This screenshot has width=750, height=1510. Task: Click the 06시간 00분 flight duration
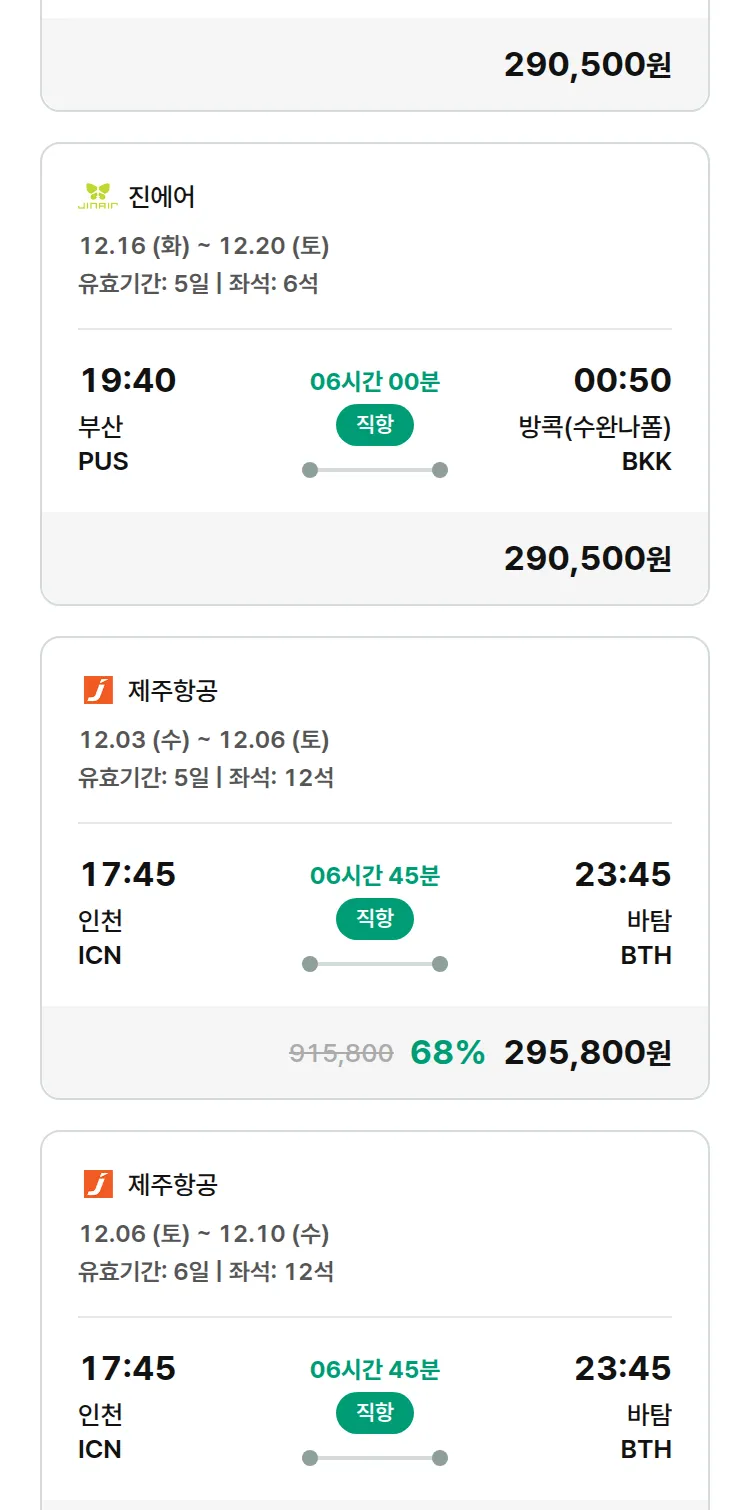375,381
